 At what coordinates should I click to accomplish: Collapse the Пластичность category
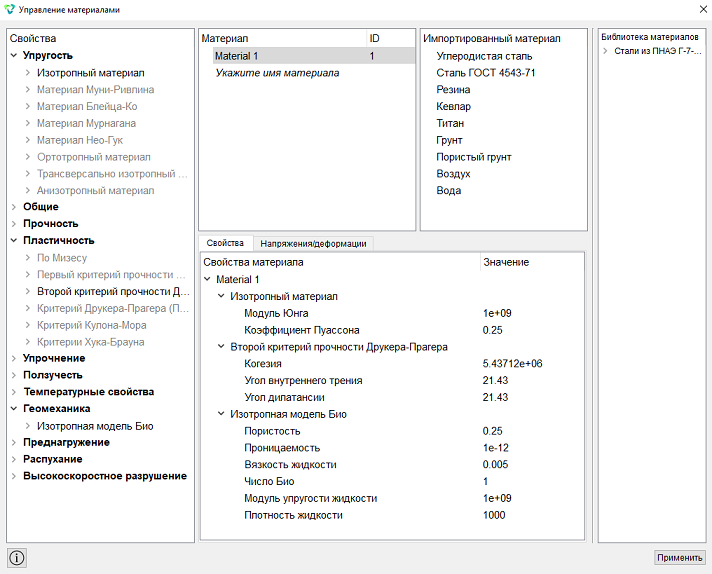(14, 241)
